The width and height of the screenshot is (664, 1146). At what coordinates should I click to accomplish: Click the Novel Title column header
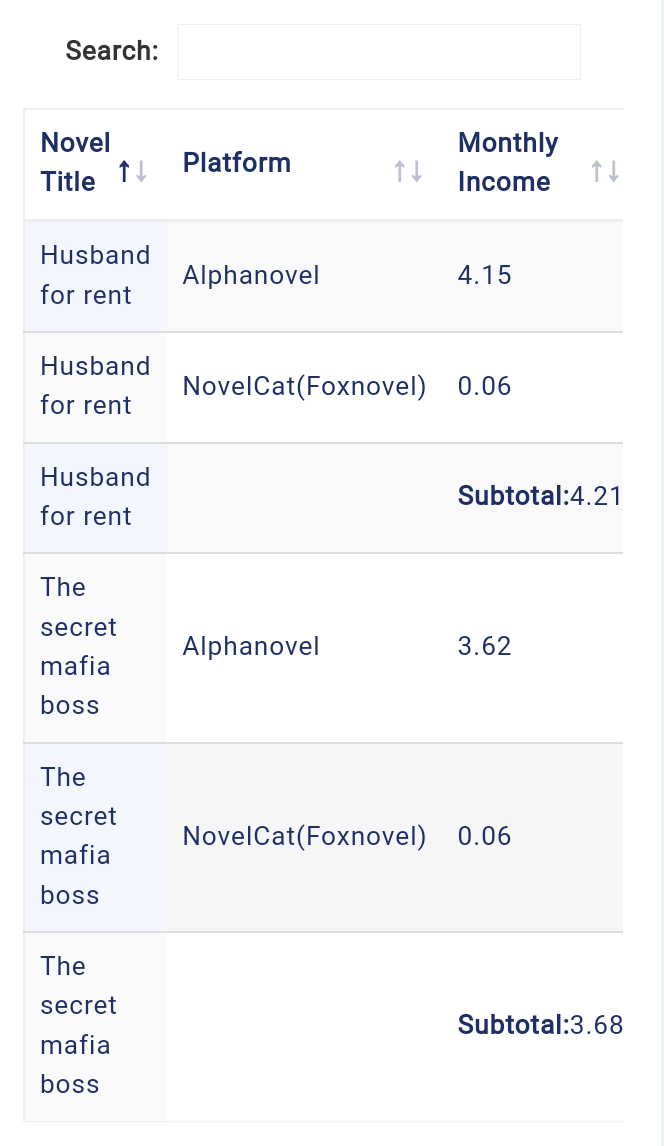96,164
